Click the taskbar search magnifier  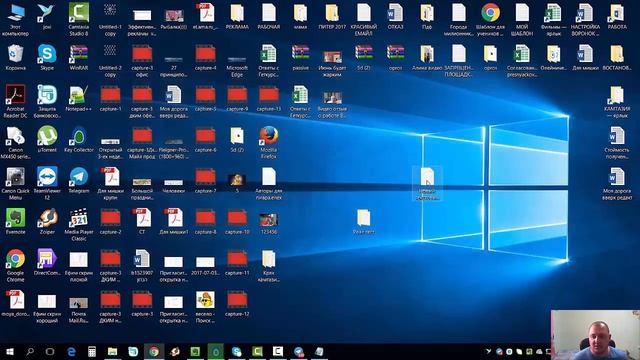tap(30, 352)
